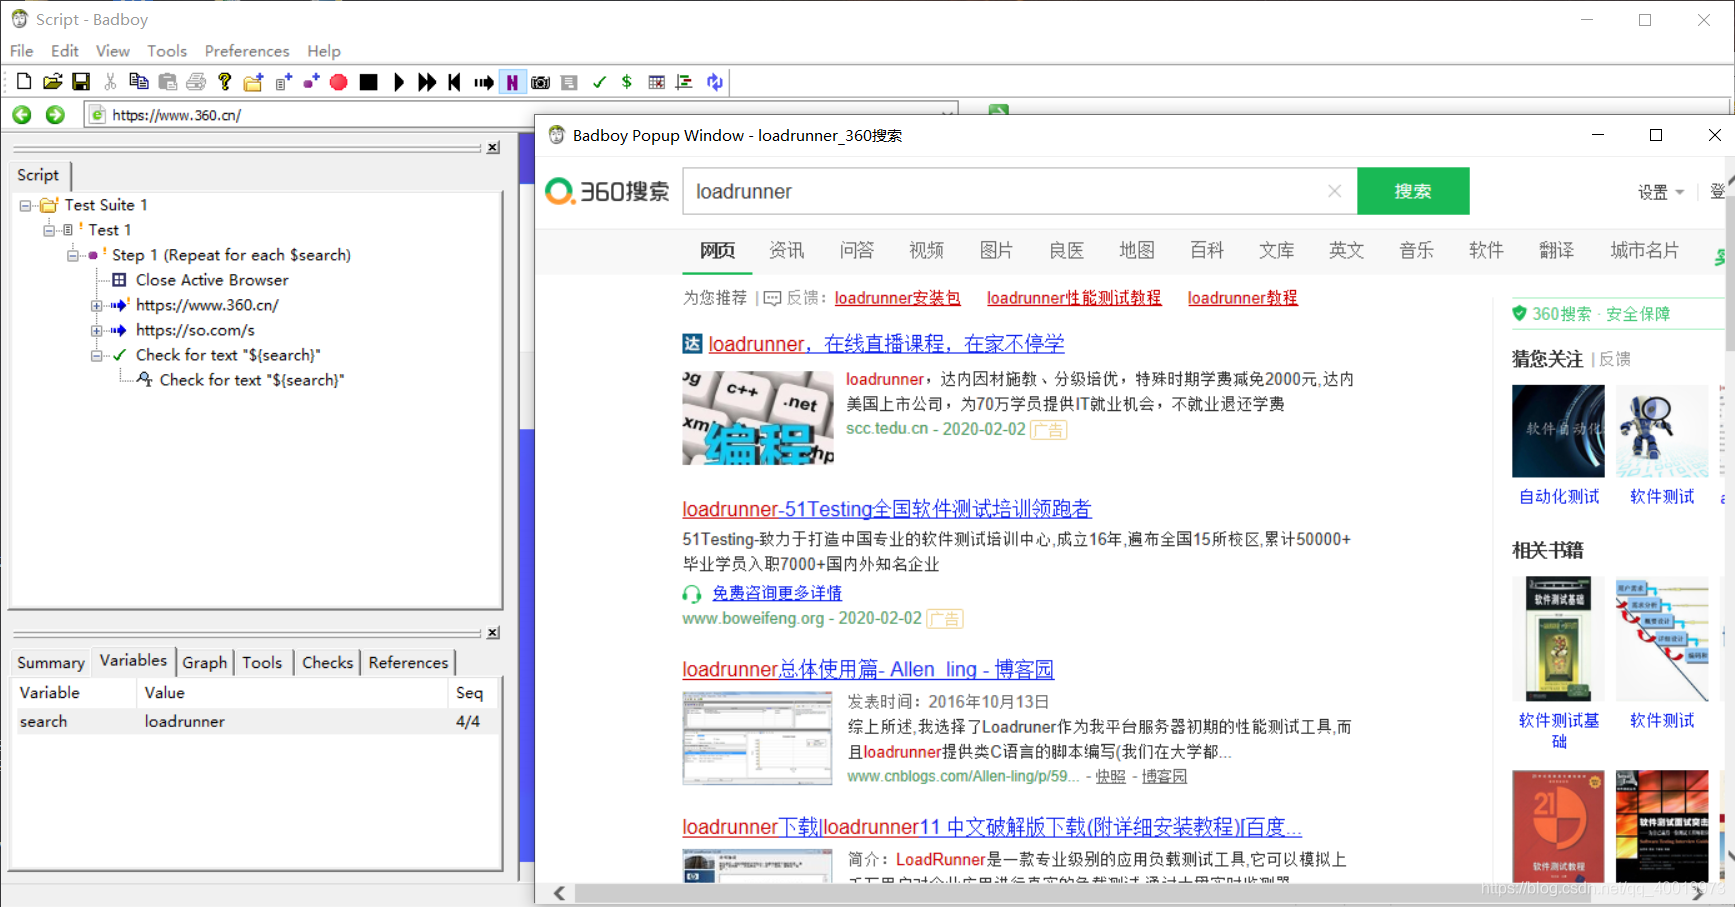Click the blue refresh arrows icon

[714, 82]
